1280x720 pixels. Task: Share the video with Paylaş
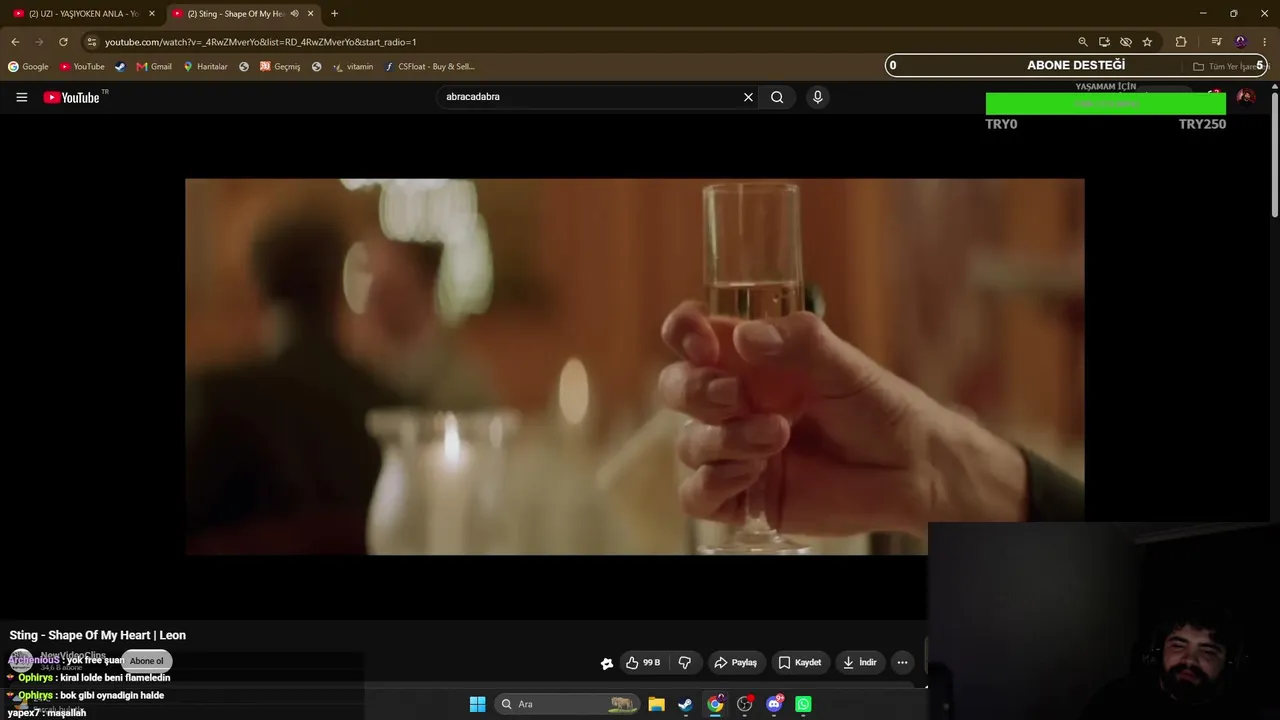coord(735,662)
